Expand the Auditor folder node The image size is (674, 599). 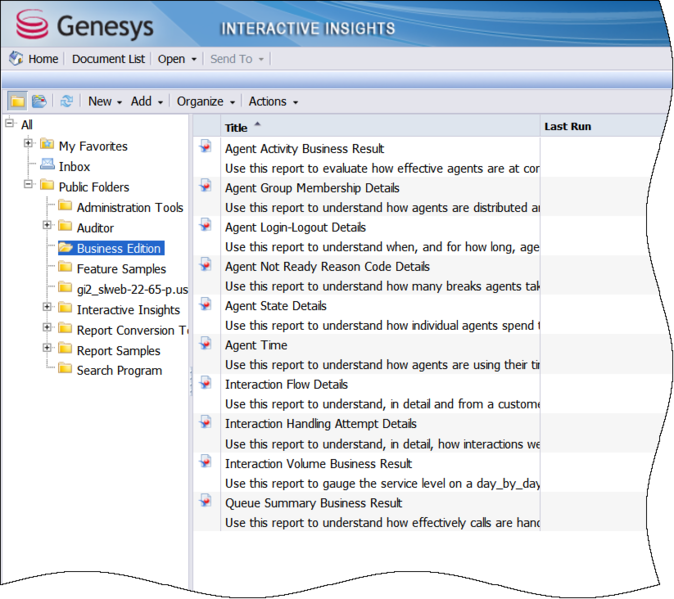point(47,226)
